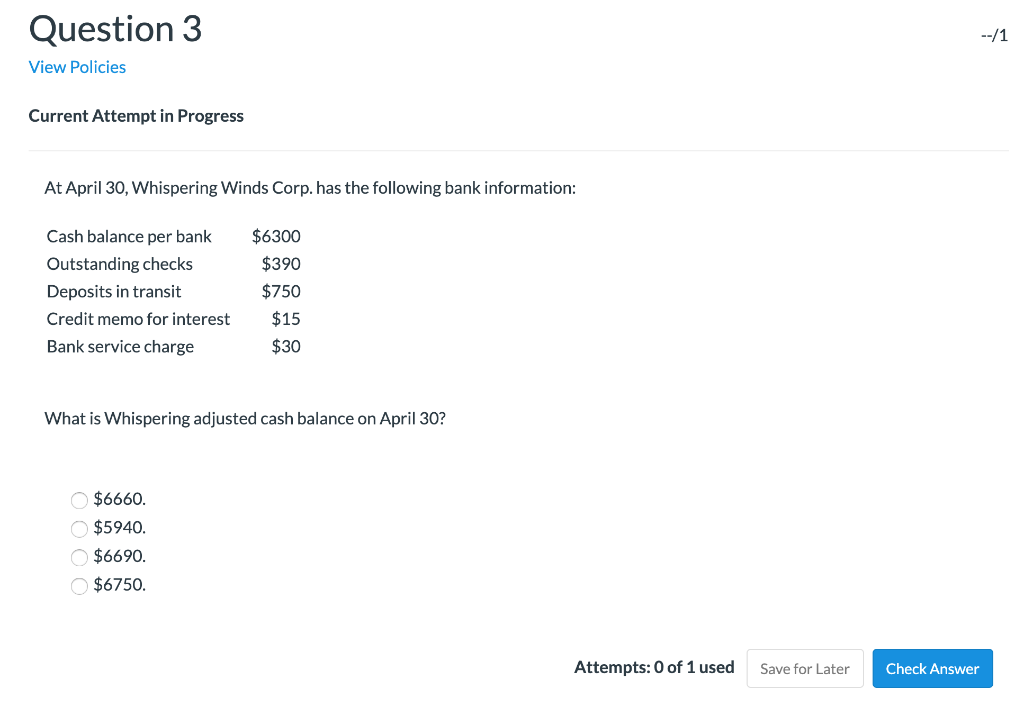The width and height of the screenshot is (1024, 716).
Task: Click the score indicator showing --/1
Action: click(993, 34)
